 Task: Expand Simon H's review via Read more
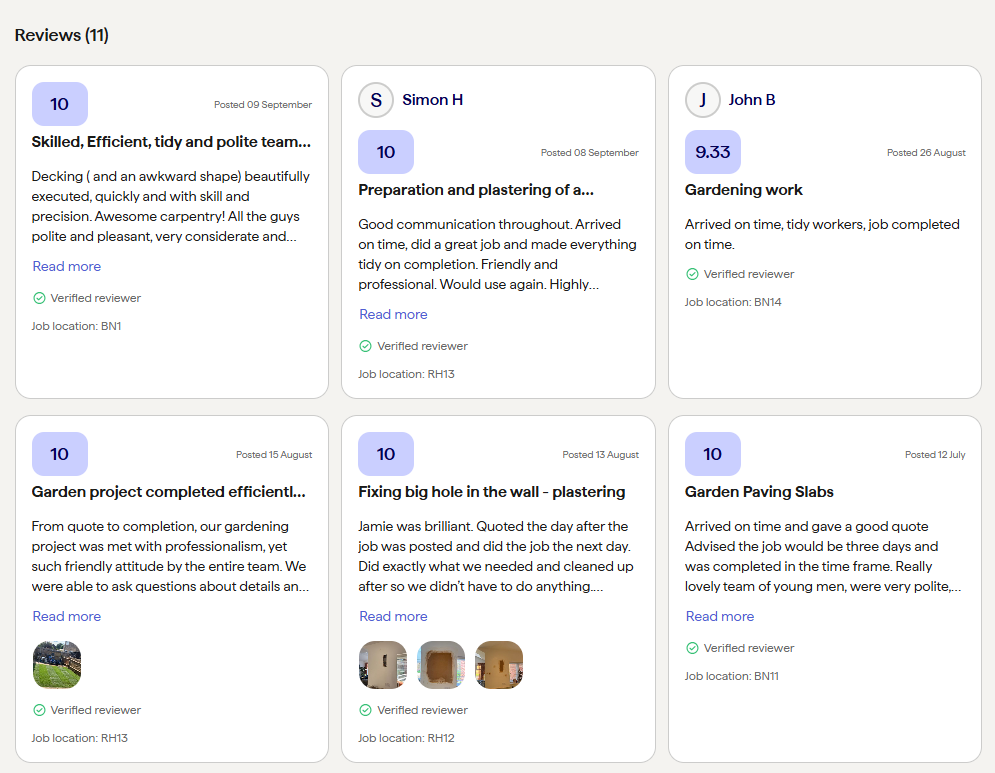point(393,314)
